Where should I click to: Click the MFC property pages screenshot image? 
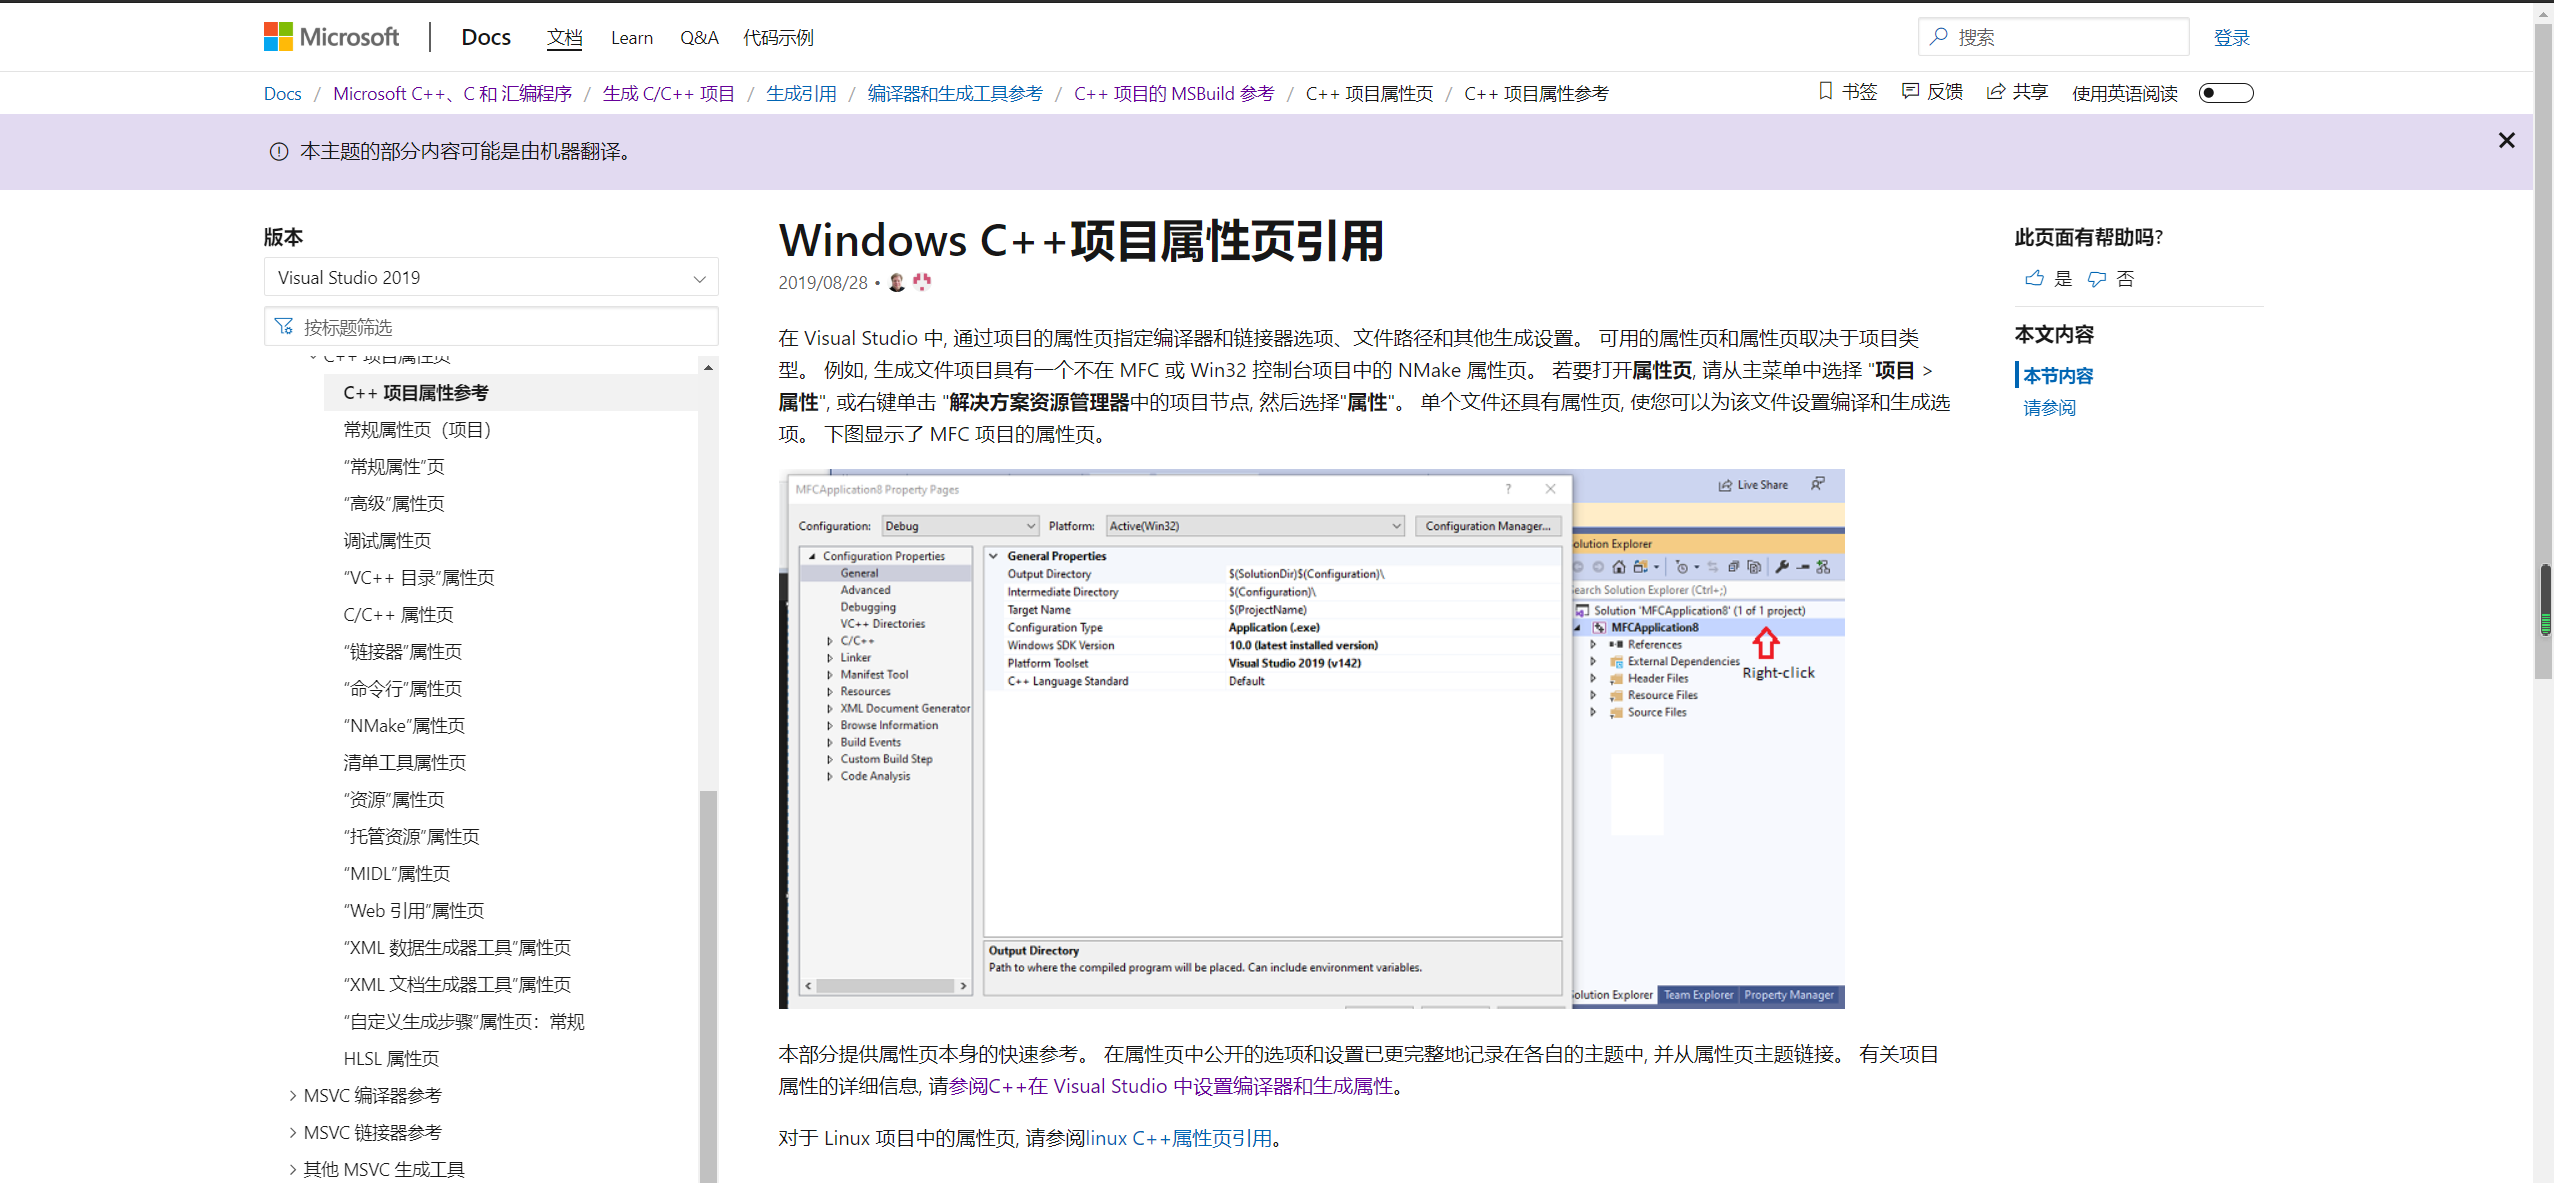1311,739
